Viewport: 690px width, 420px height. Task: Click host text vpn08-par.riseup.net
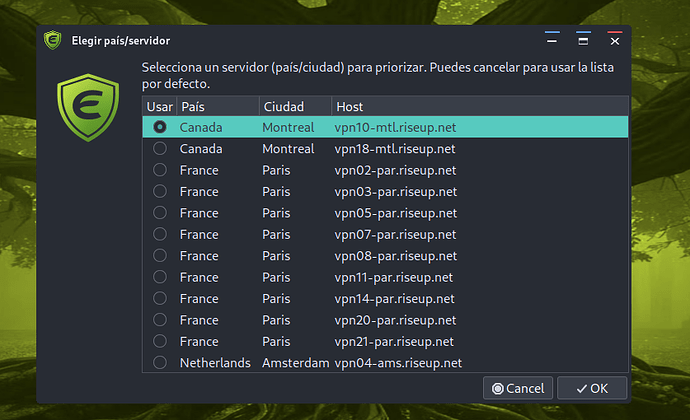[x=396, y=256]
